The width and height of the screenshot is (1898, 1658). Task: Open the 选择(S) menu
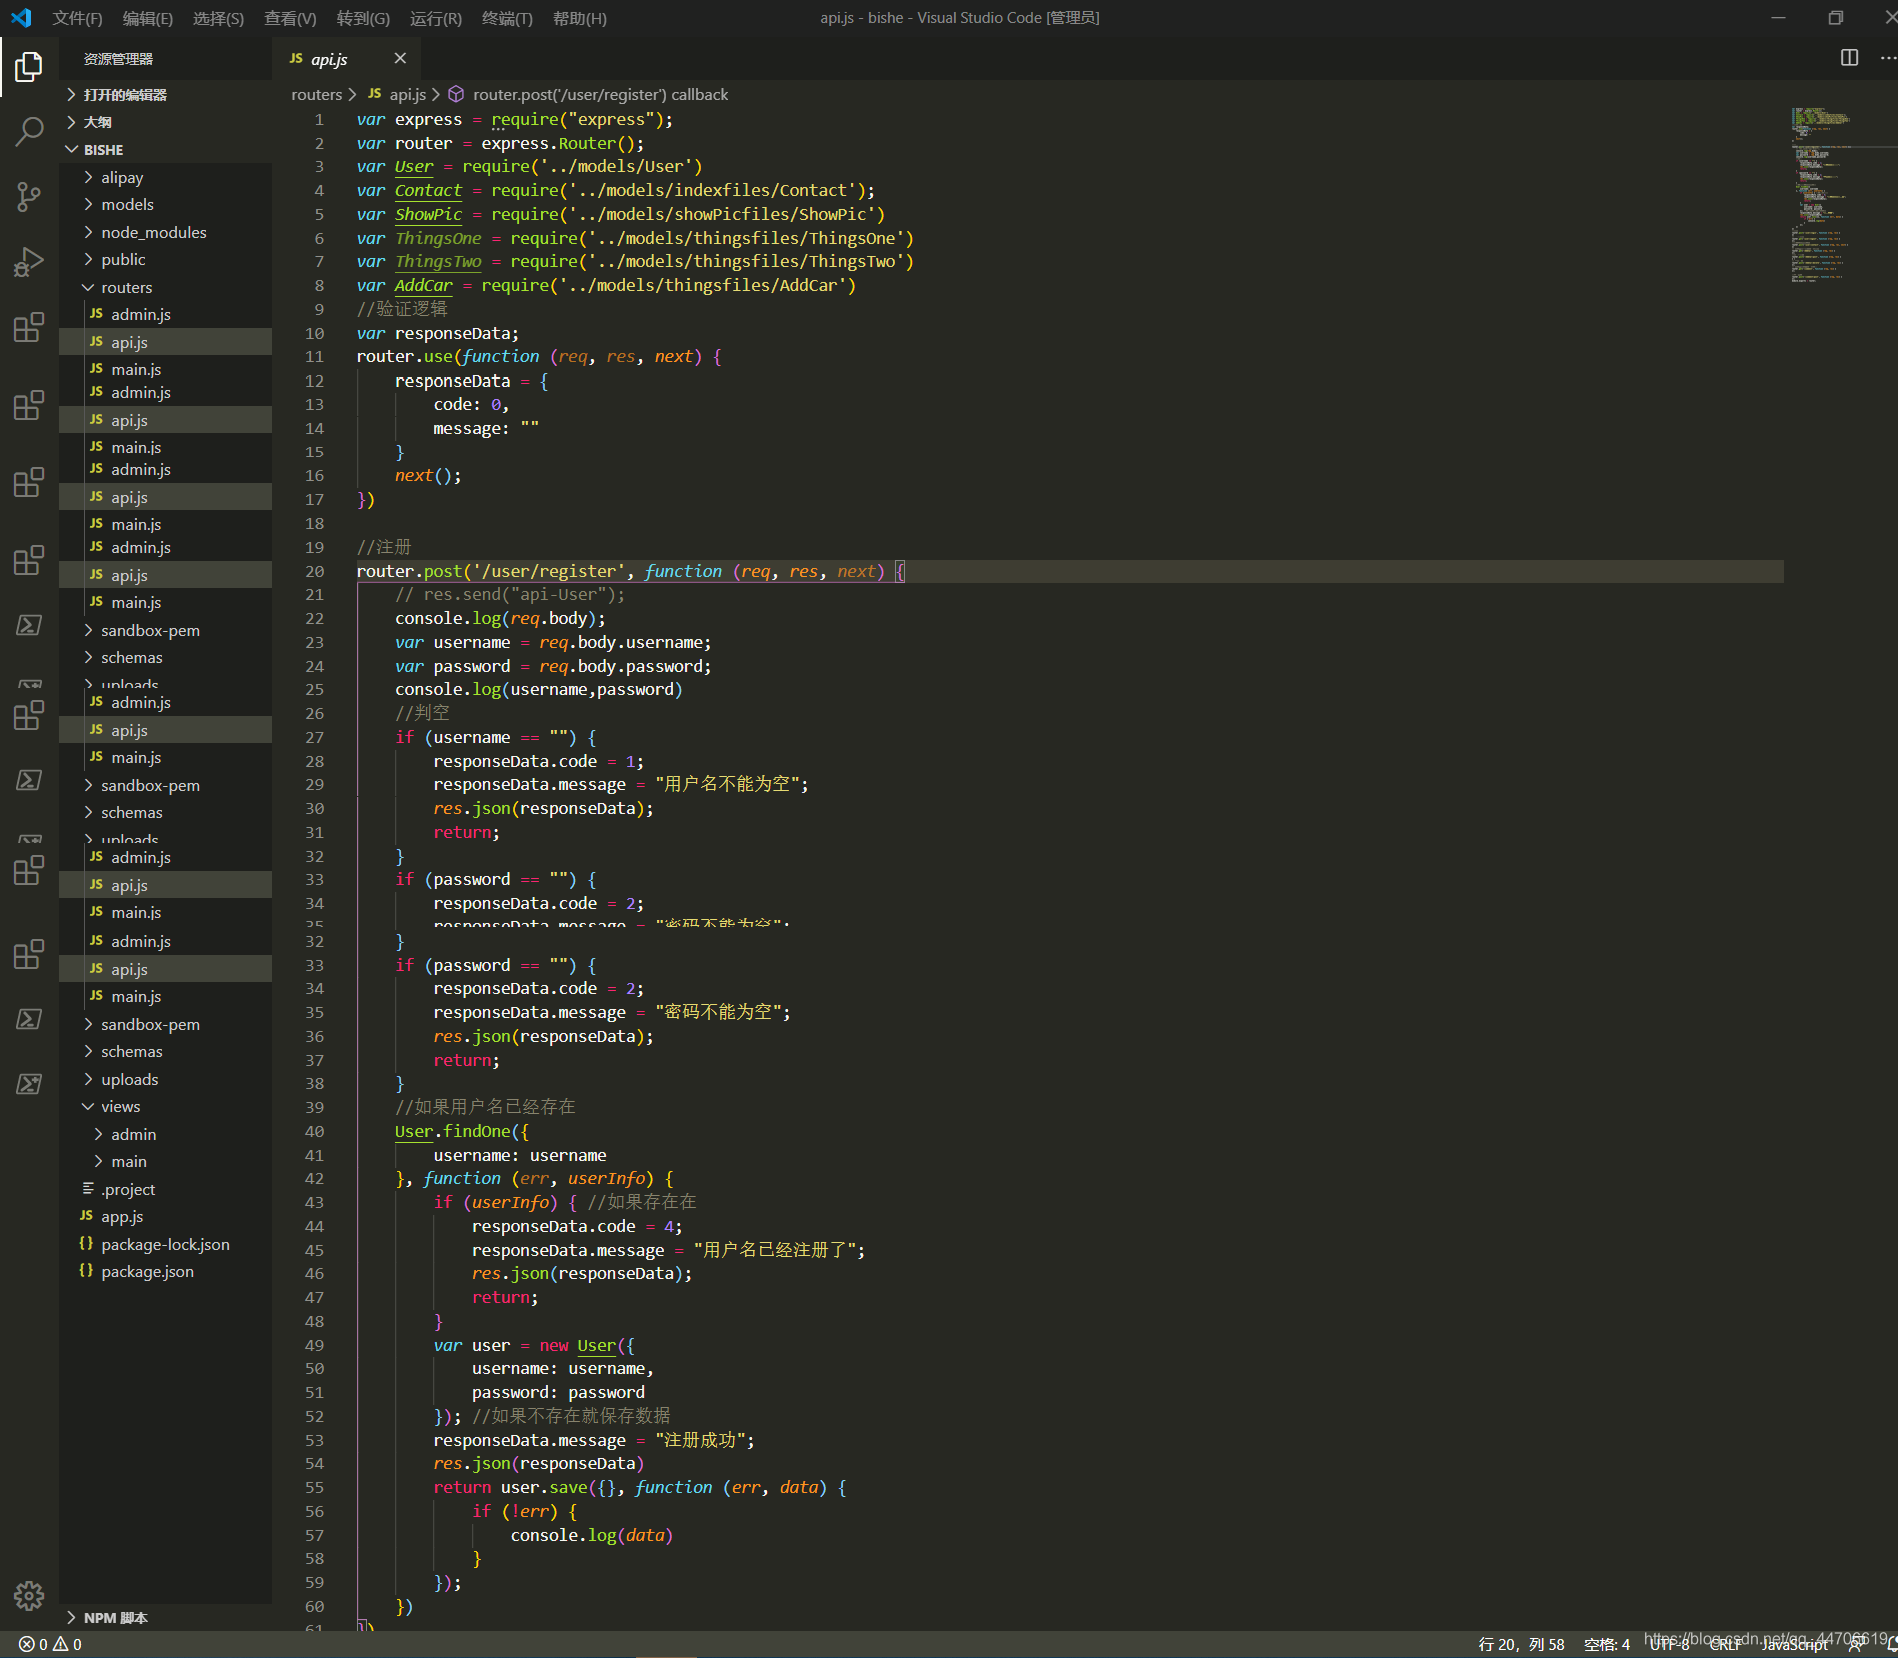tap(218, 18)
